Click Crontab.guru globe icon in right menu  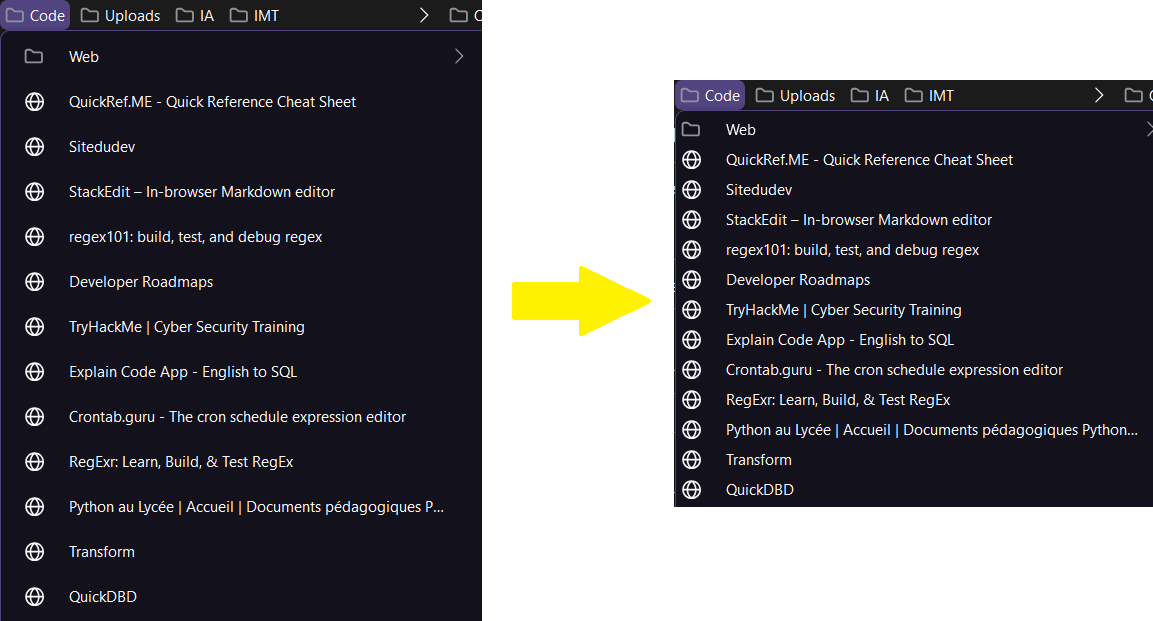(691, 370)
